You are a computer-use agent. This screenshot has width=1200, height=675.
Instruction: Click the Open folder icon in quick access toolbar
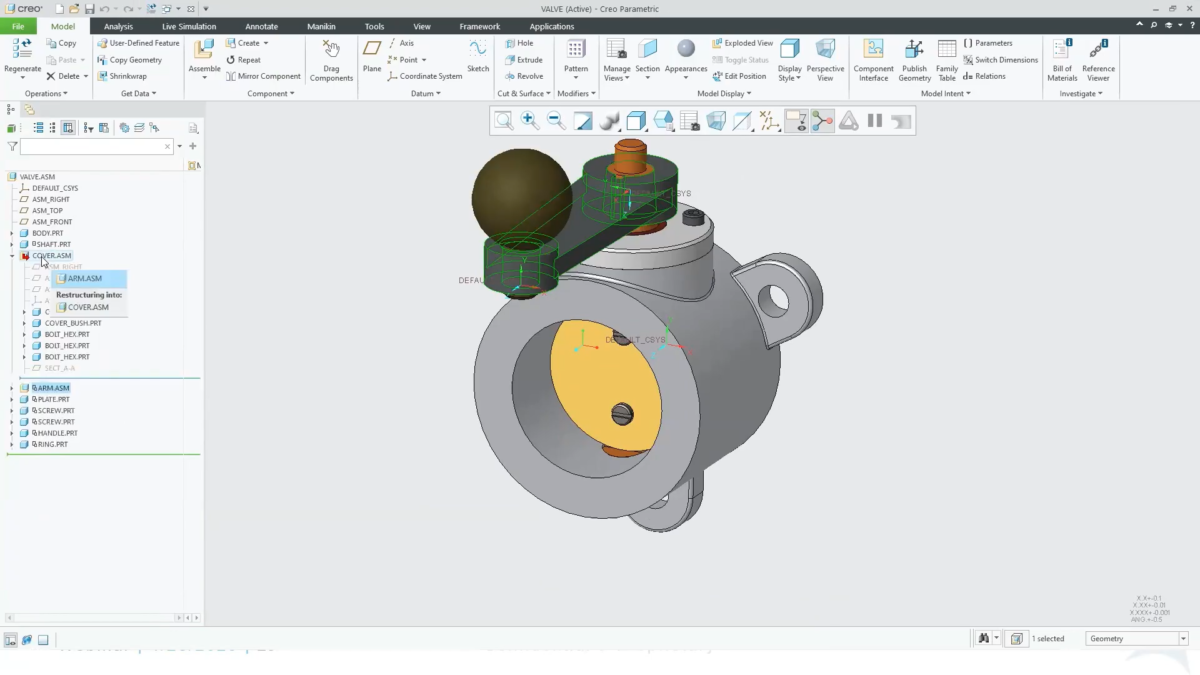(x=75, y=9)
